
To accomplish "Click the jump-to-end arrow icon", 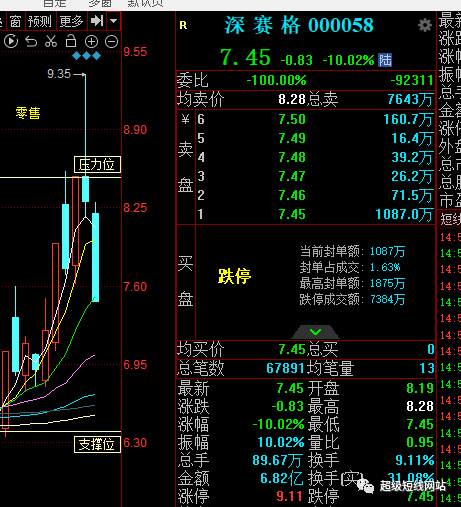I will coord(97,21).
